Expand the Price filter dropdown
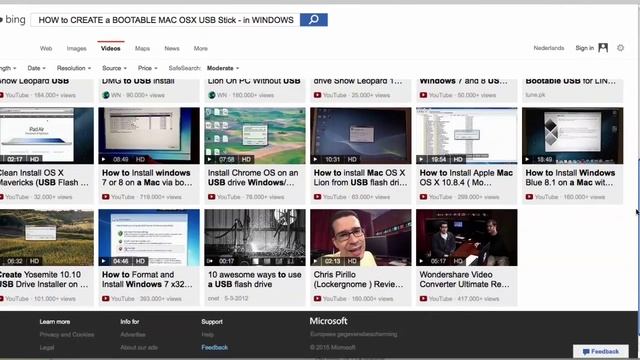The image size is (640, 360). tap(147, 68)
